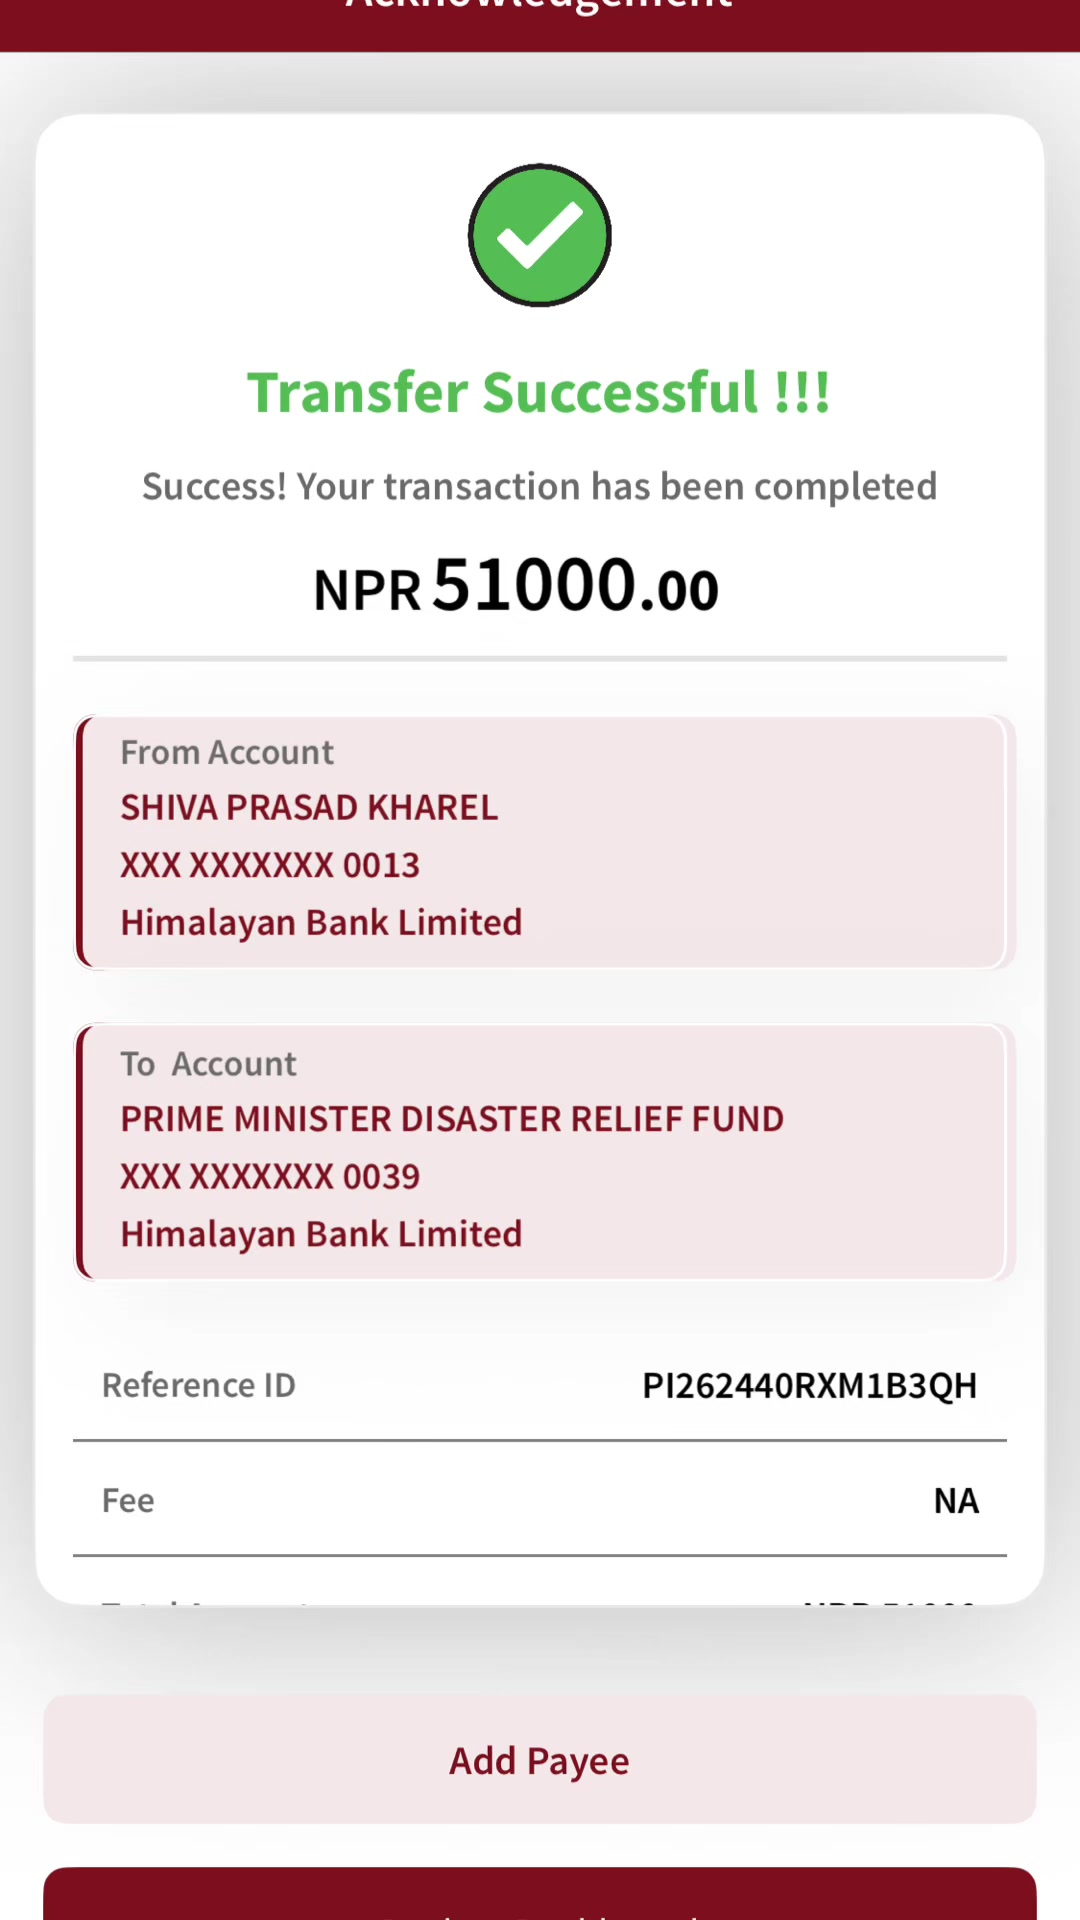
Task: Tap PRIME MINISTER DISASTER RELIEF FUND name
Action: (452, 1119)
